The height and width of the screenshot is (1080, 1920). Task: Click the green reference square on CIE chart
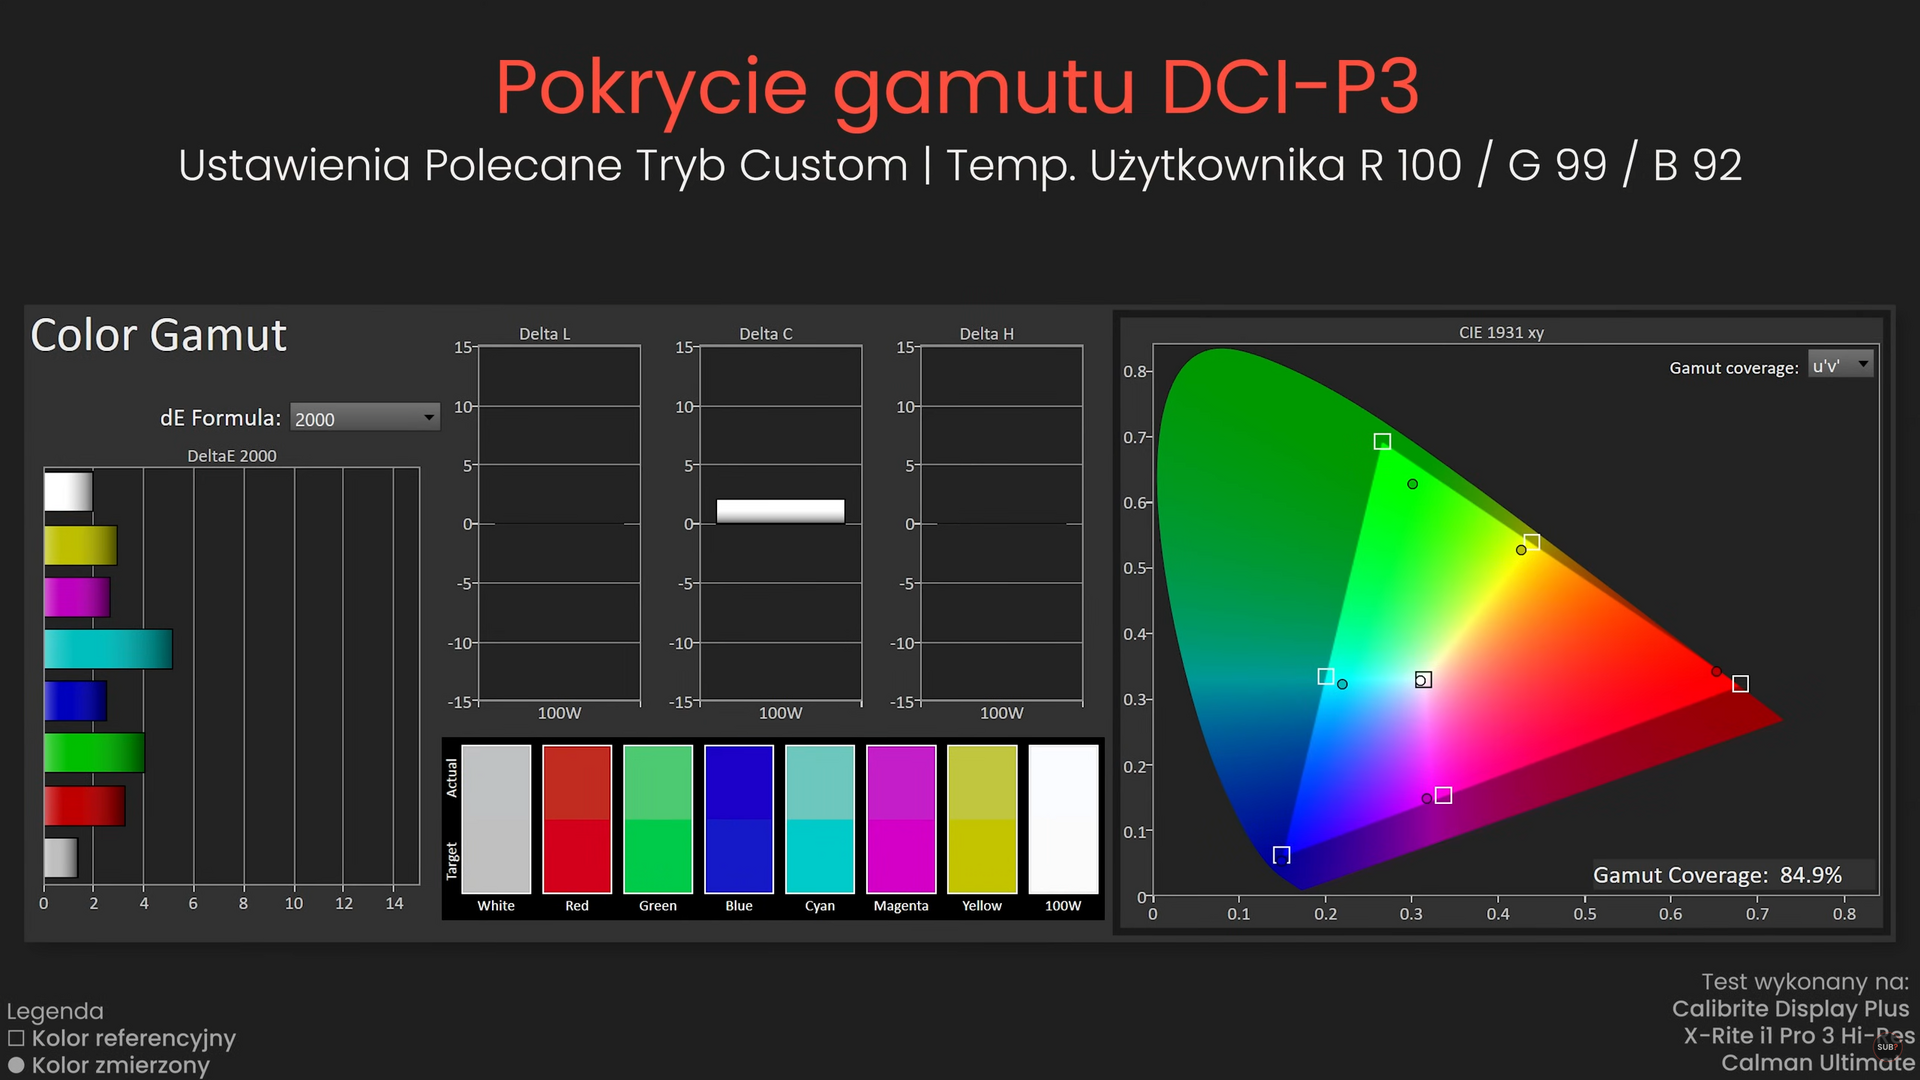point(1382,441)
